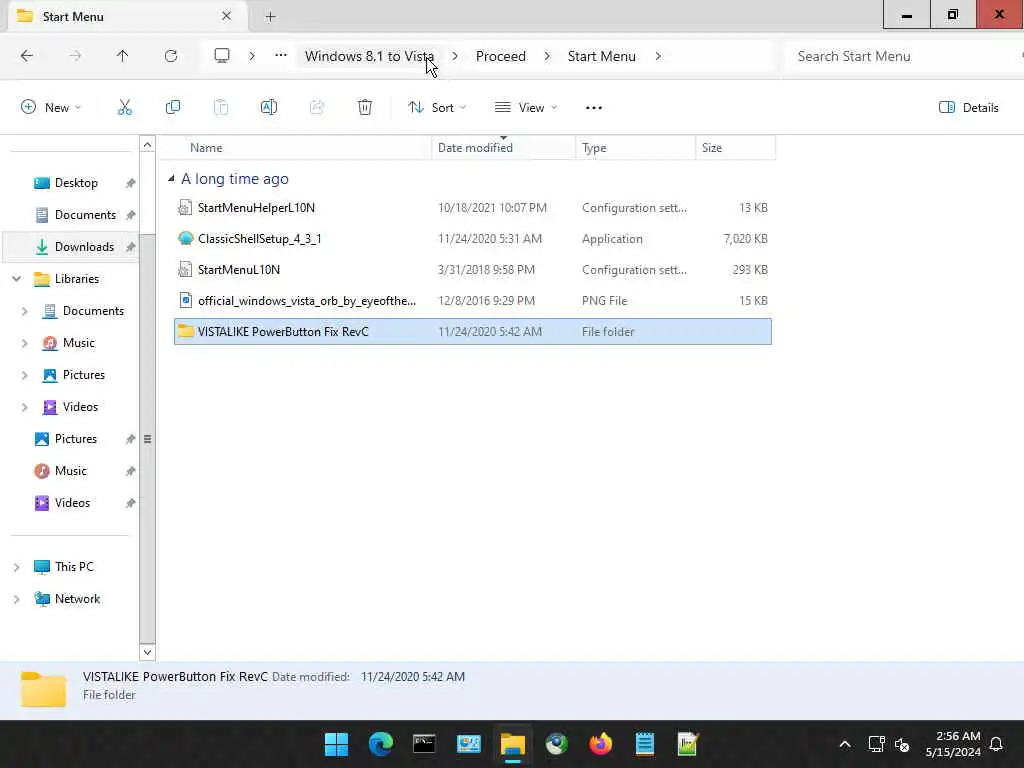Image resolution: width=1024 pixels, height=768 pixels.
Task: Toggle the pin beside sidebar Videos
Action: click(x=131, y=504)
